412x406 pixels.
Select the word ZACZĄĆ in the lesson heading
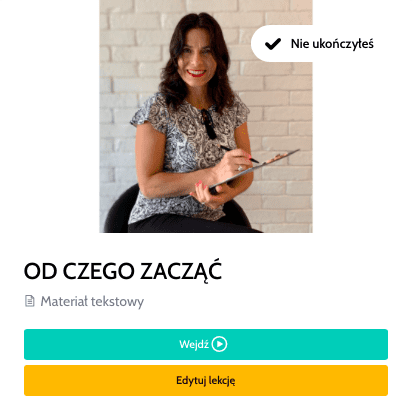[x=181, y=271]
